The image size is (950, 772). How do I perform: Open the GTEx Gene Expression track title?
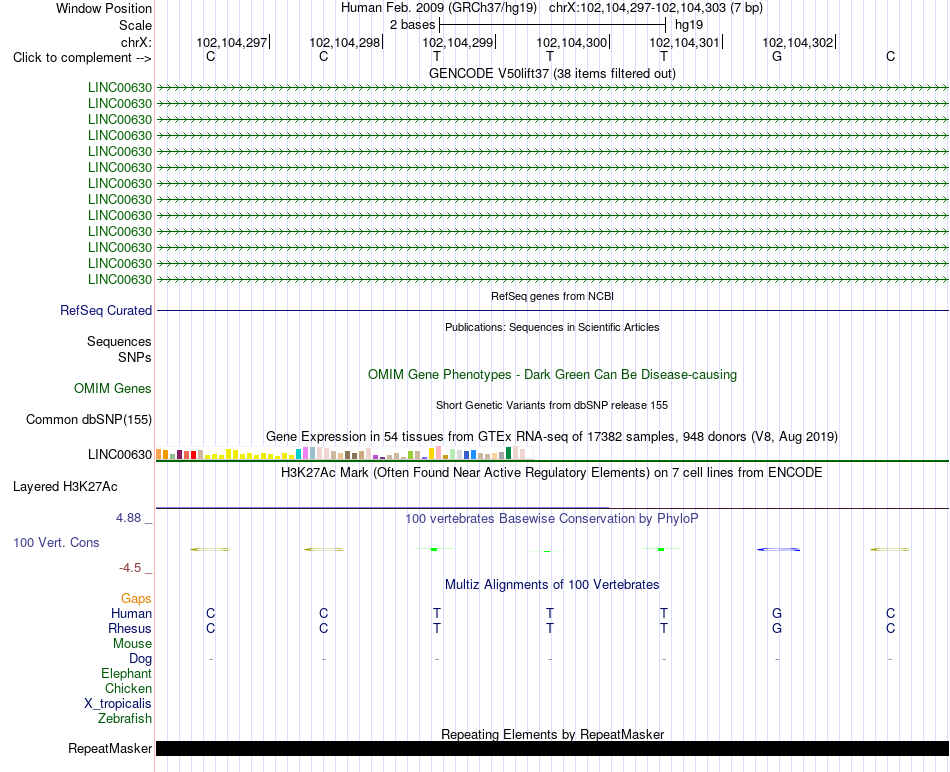[552, 436]
